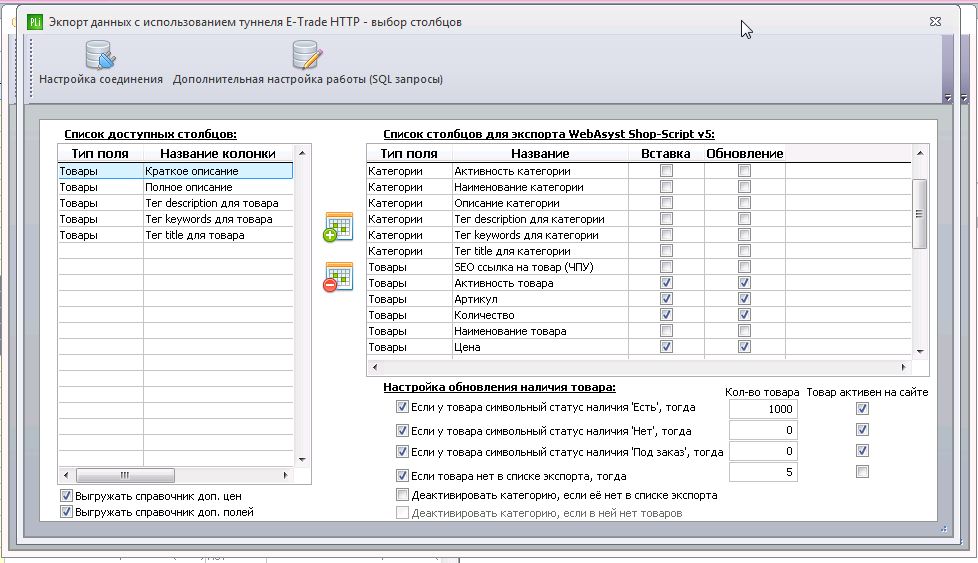The height and width of the screenshot is (563, 978).
Task: Toggle Вставка checkbox for 'Активность товара'
Action: (x=667, y=282)
